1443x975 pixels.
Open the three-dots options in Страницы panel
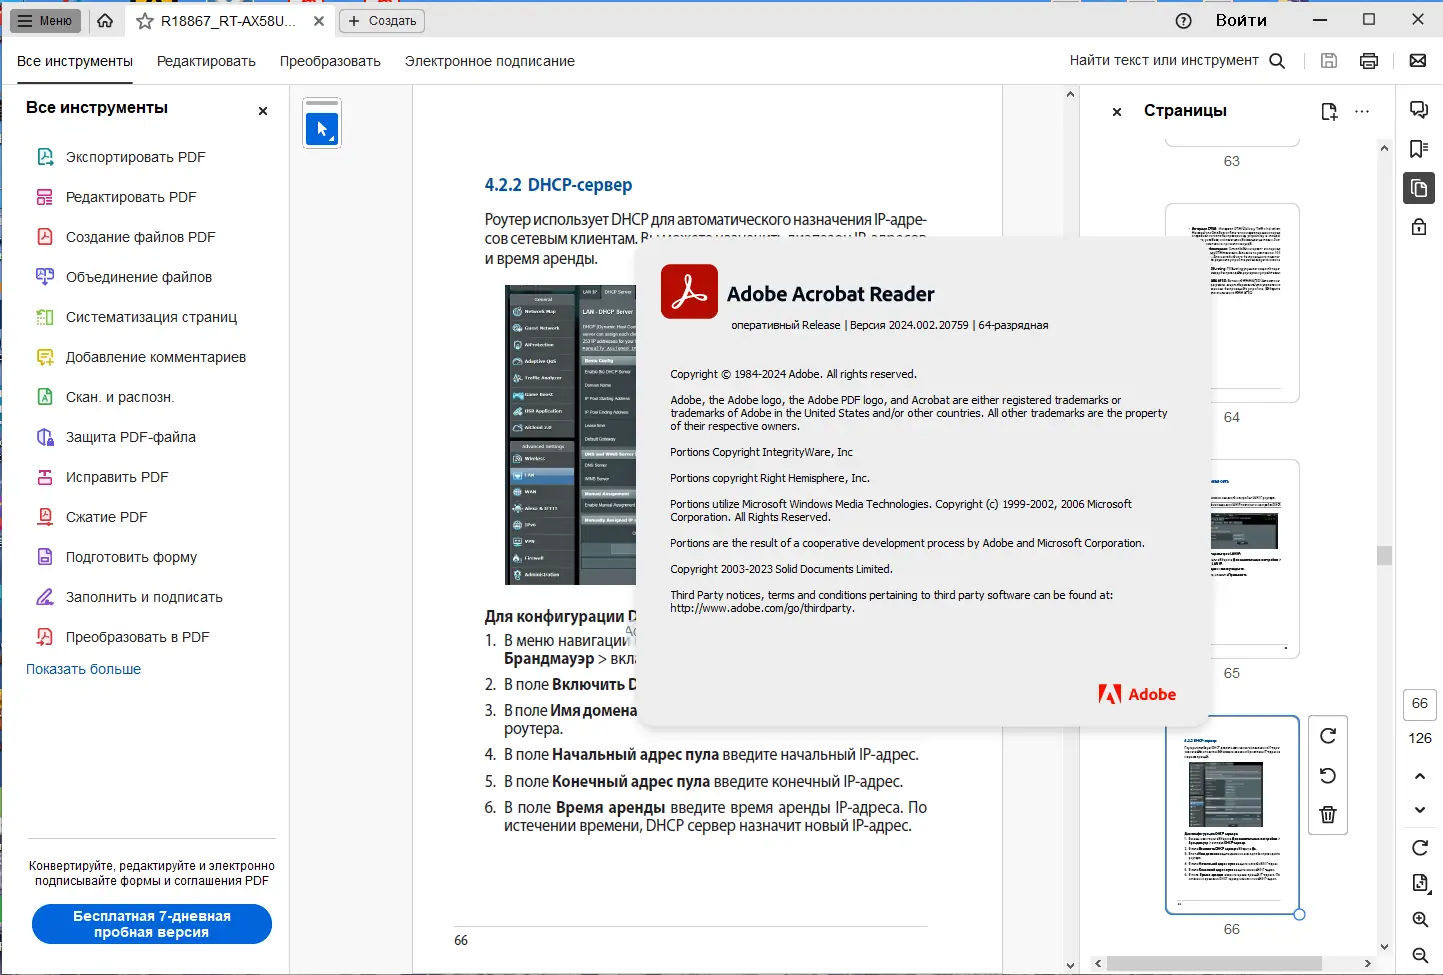tap(1362, 111)
